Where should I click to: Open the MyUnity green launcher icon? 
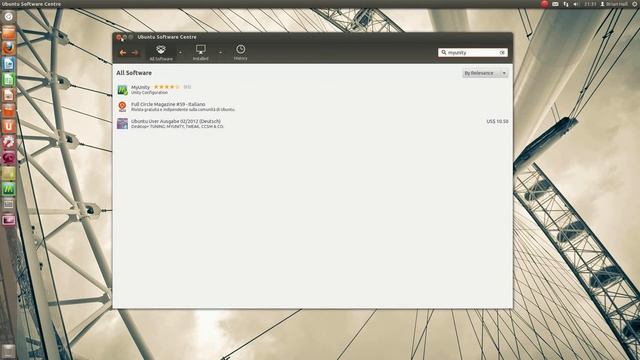click(9, 189)
